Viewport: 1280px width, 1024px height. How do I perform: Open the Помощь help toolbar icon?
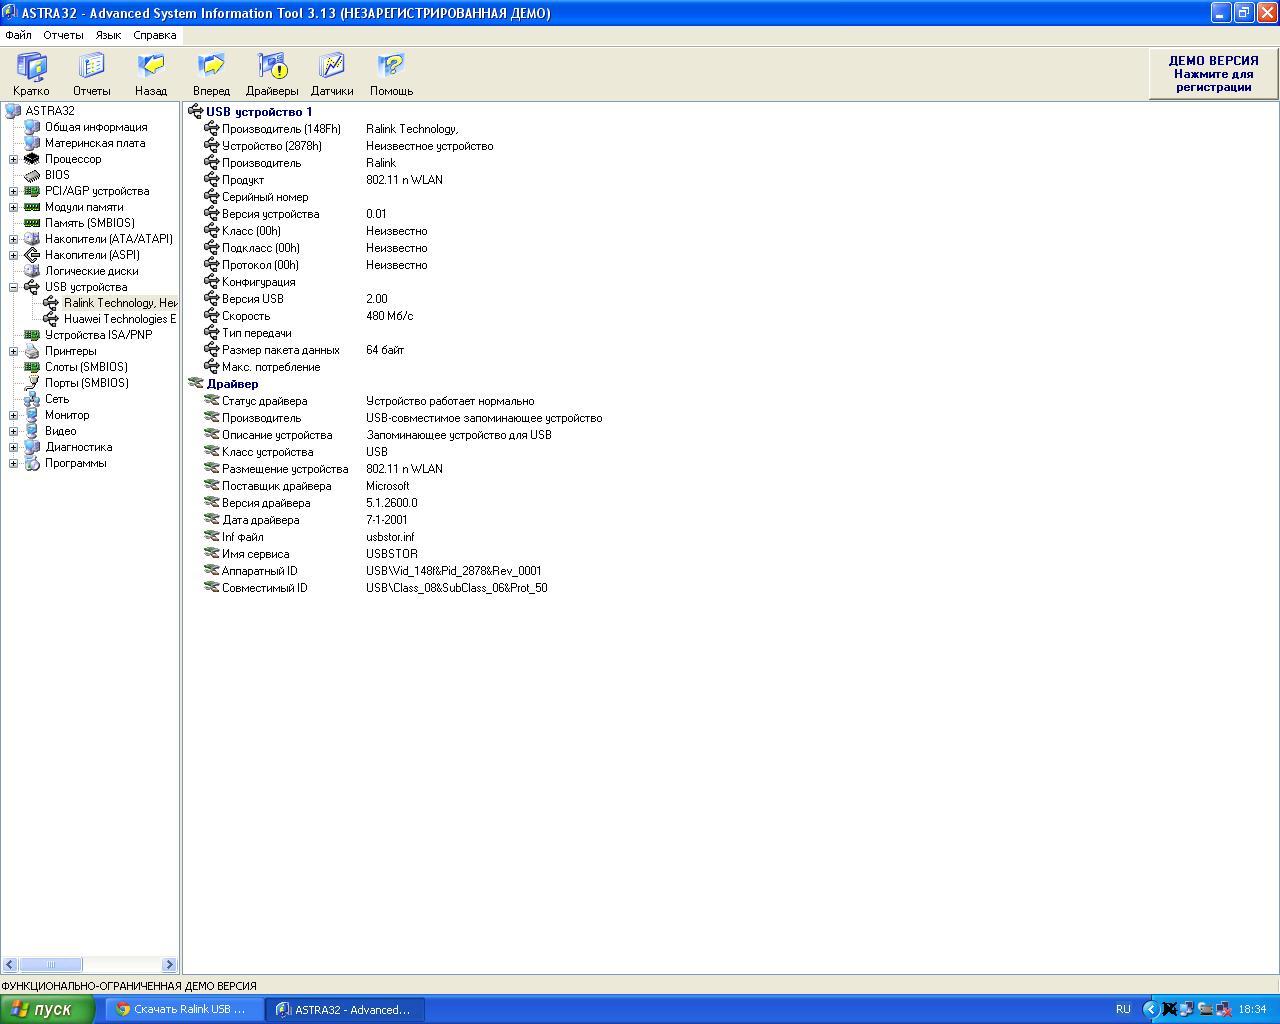391,66
